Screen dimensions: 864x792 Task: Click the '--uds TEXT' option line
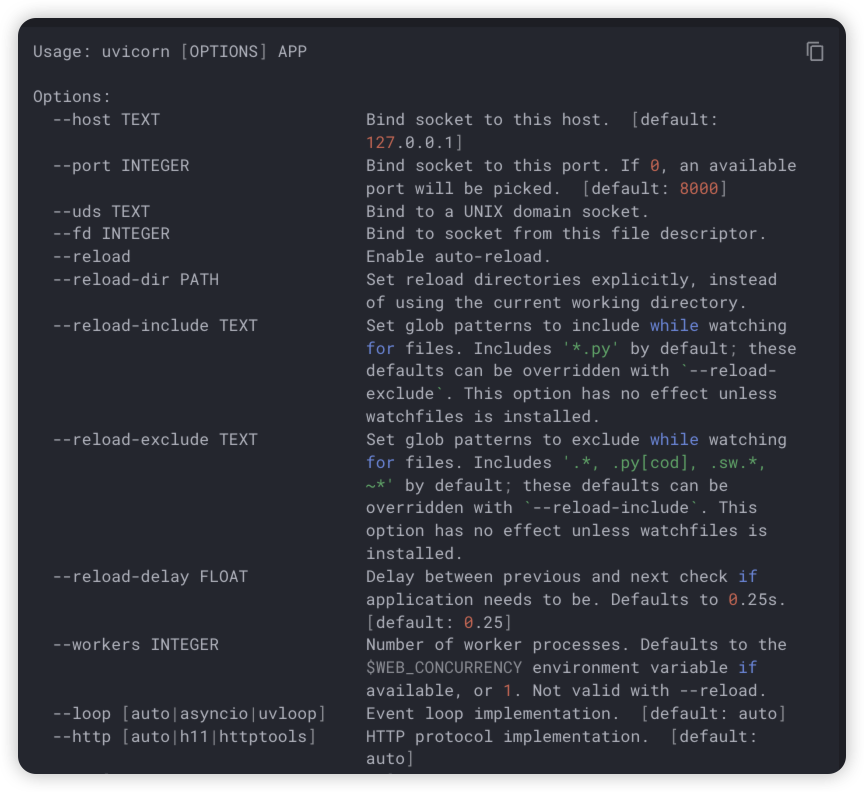[x=101, y=211]
